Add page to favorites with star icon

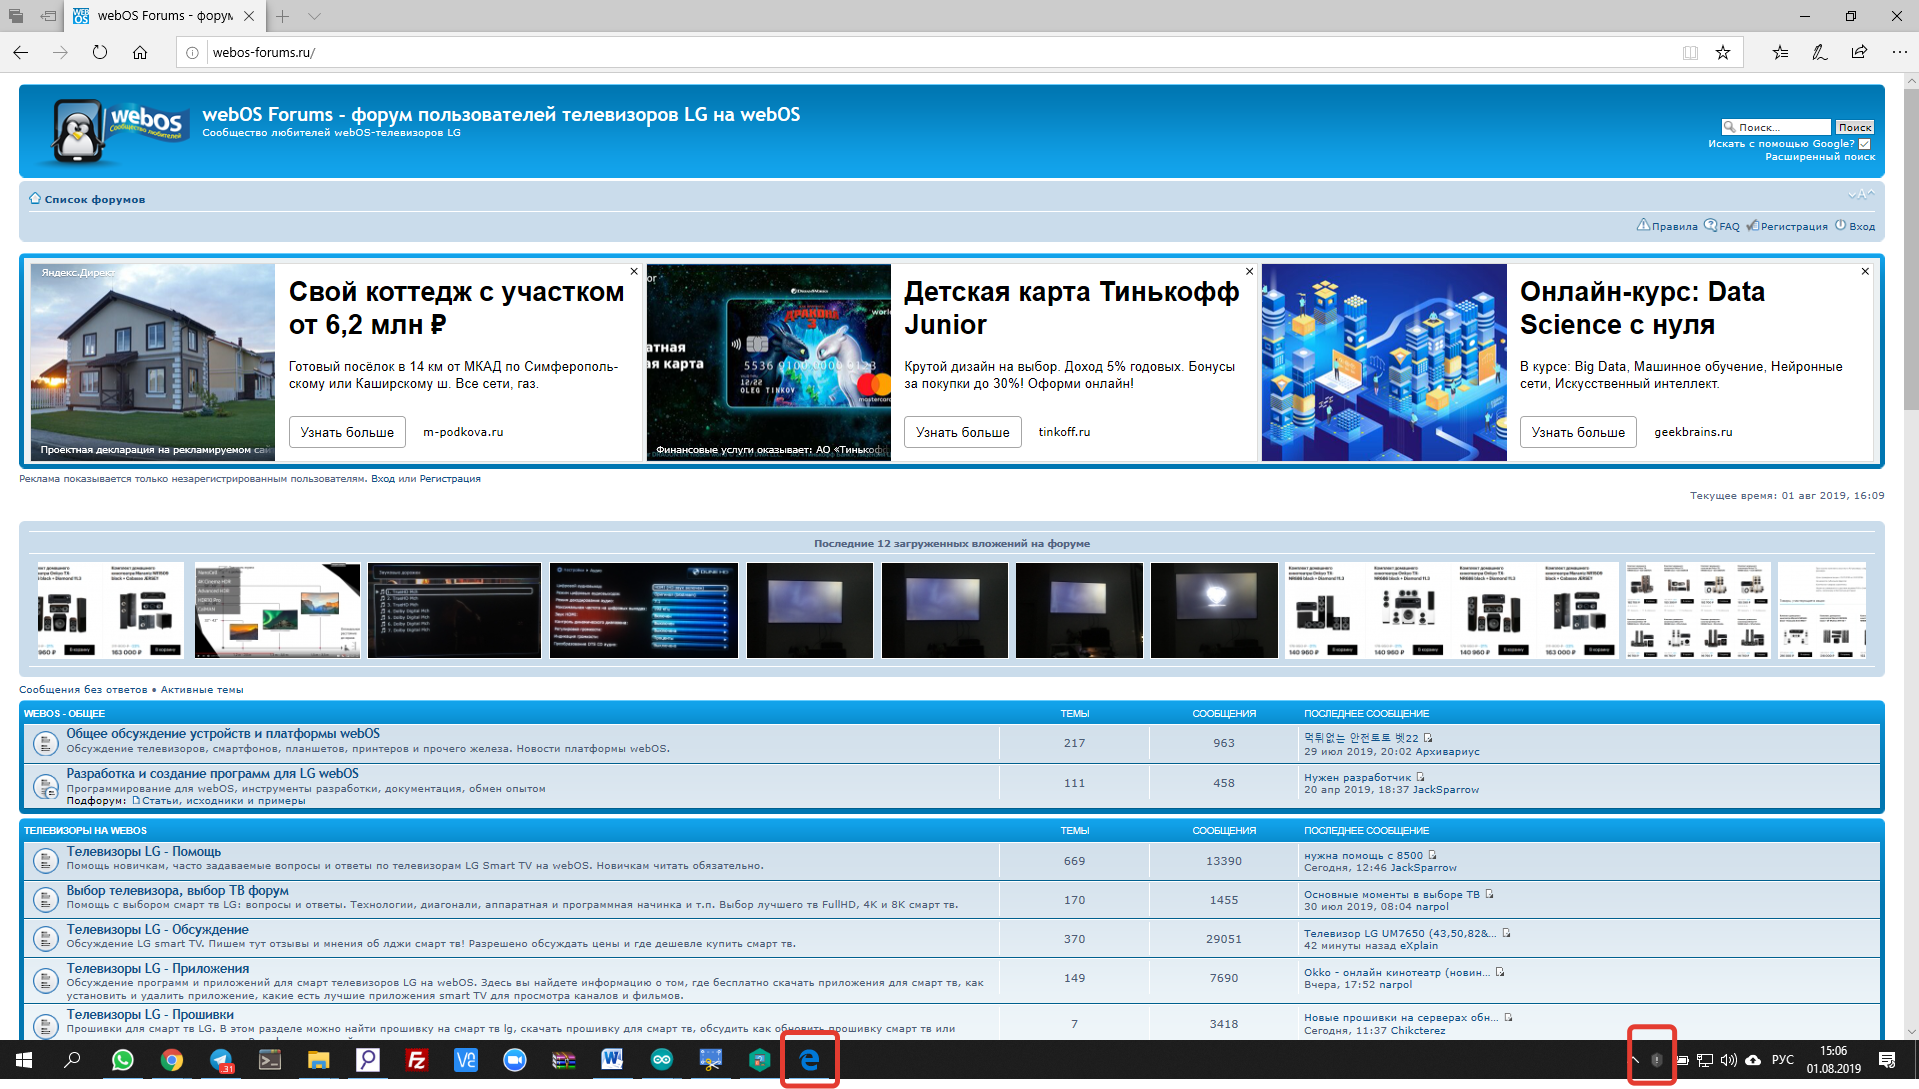[x=1723, y=52]
